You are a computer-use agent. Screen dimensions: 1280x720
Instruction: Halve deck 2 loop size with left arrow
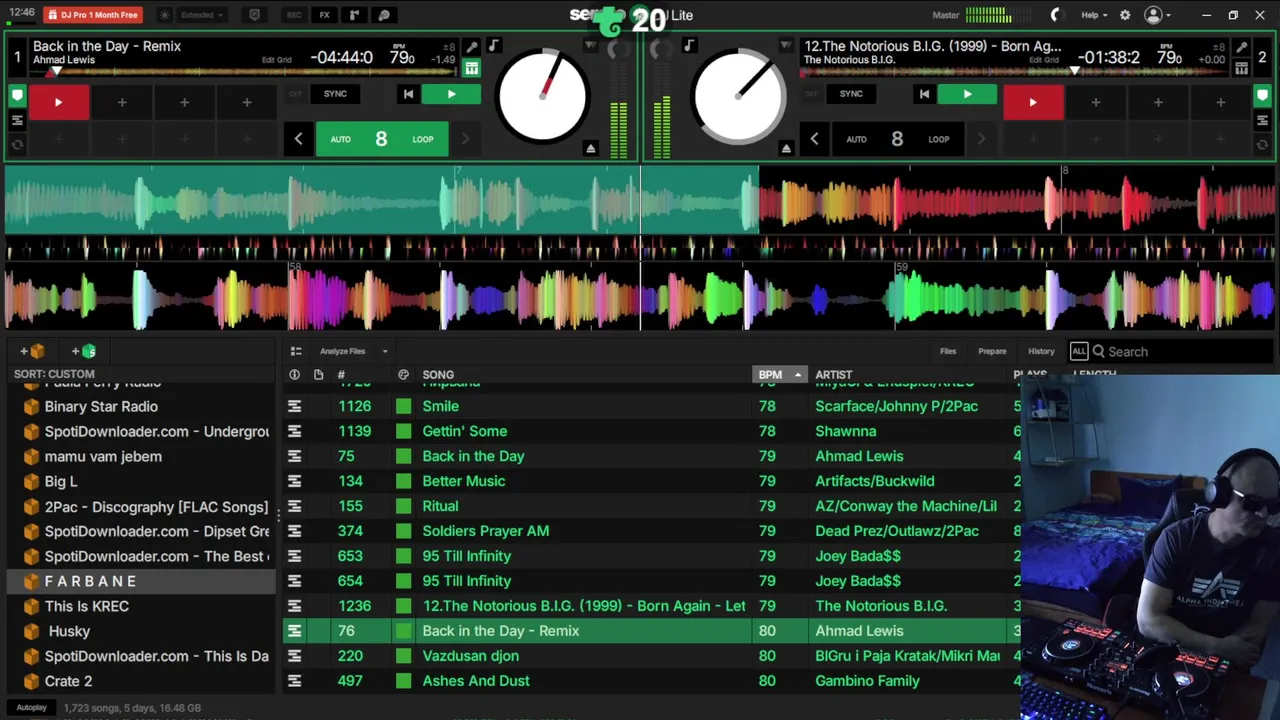coord(814,139)
